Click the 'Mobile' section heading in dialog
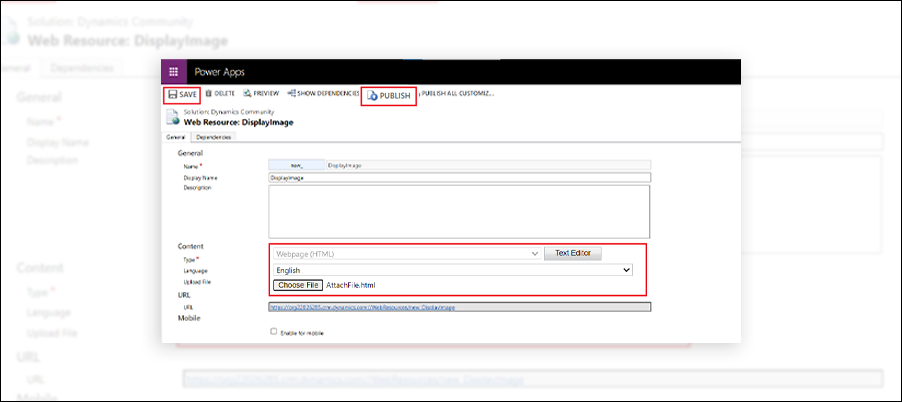Image resolution: width=902 pixels, height=402 pixels. point(189,317)
